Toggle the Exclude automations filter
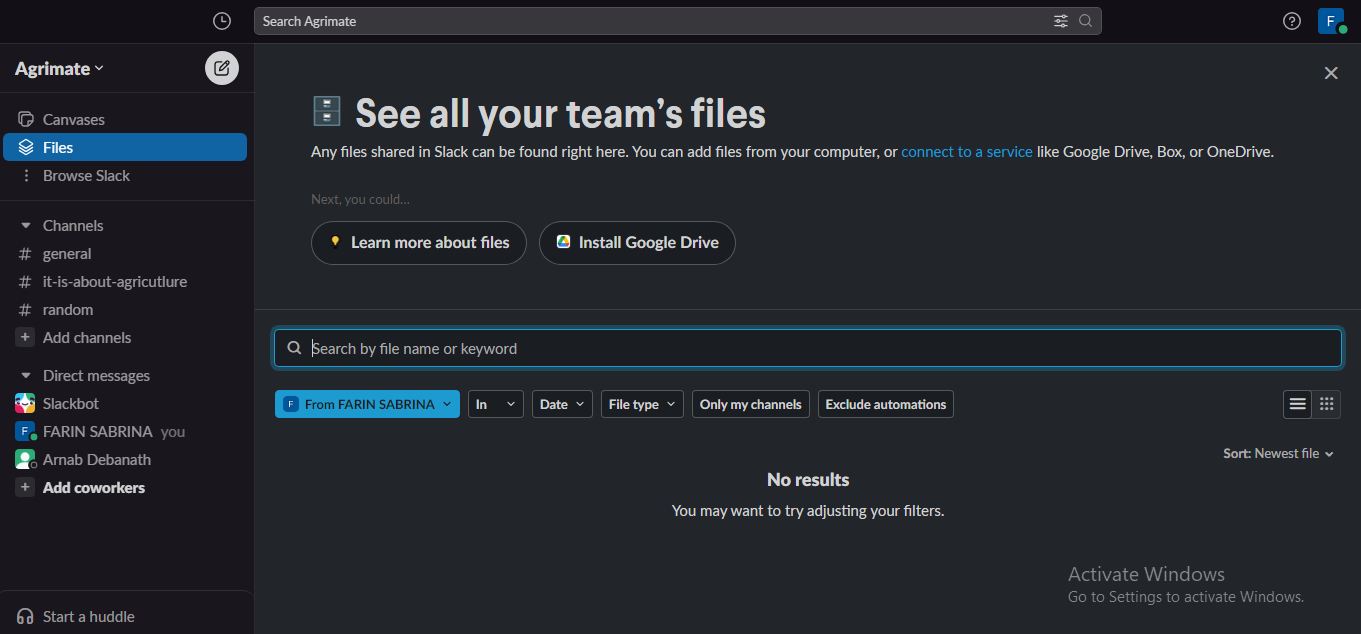Screen dimensions: 1361x634 [885, 404]
